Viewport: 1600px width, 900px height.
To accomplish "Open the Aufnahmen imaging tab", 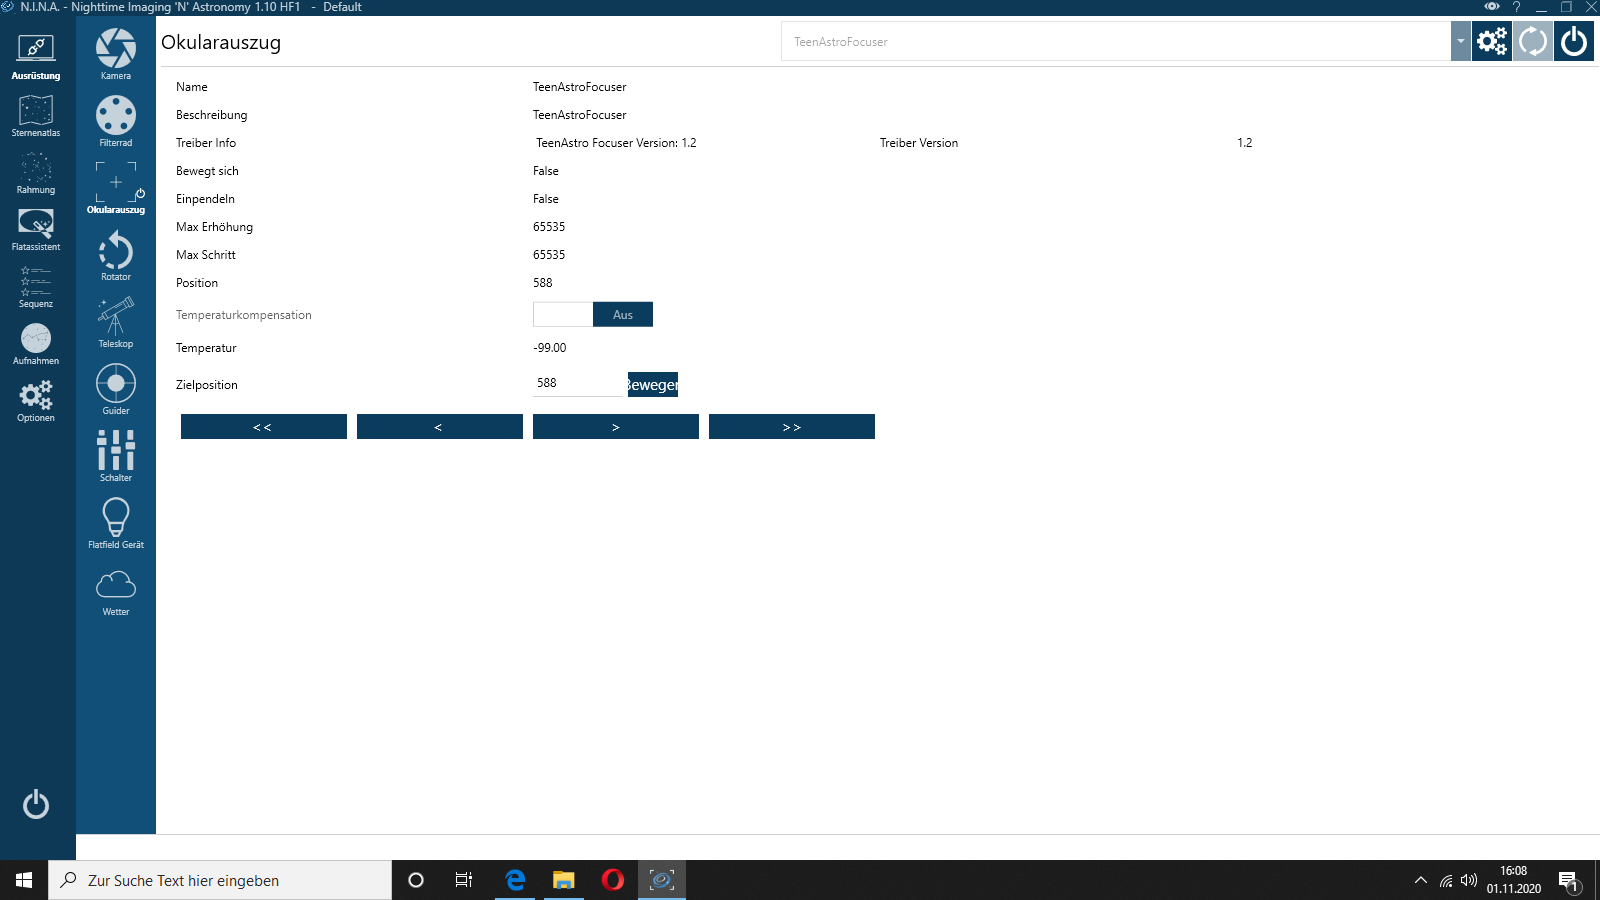I will click(36, 343).
